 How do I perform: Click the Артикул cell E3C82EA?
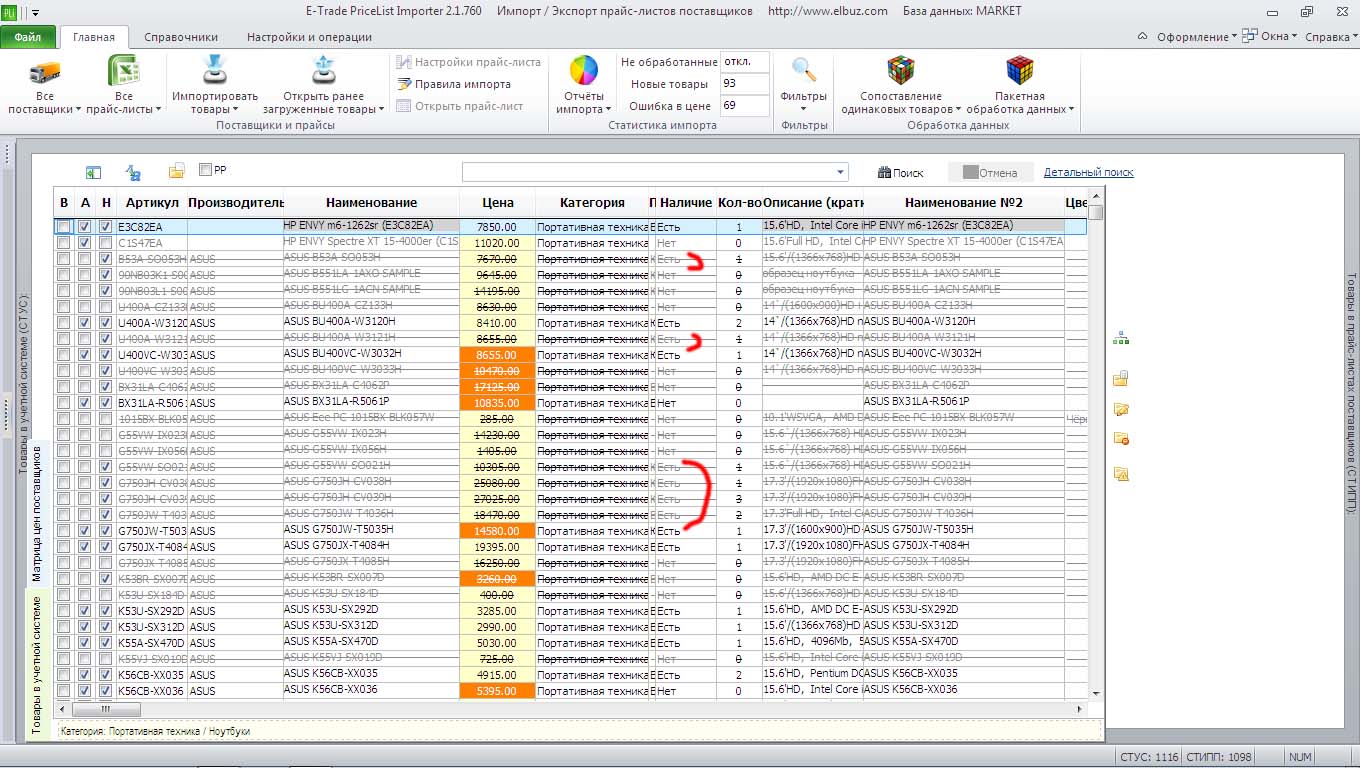point(151,227)
